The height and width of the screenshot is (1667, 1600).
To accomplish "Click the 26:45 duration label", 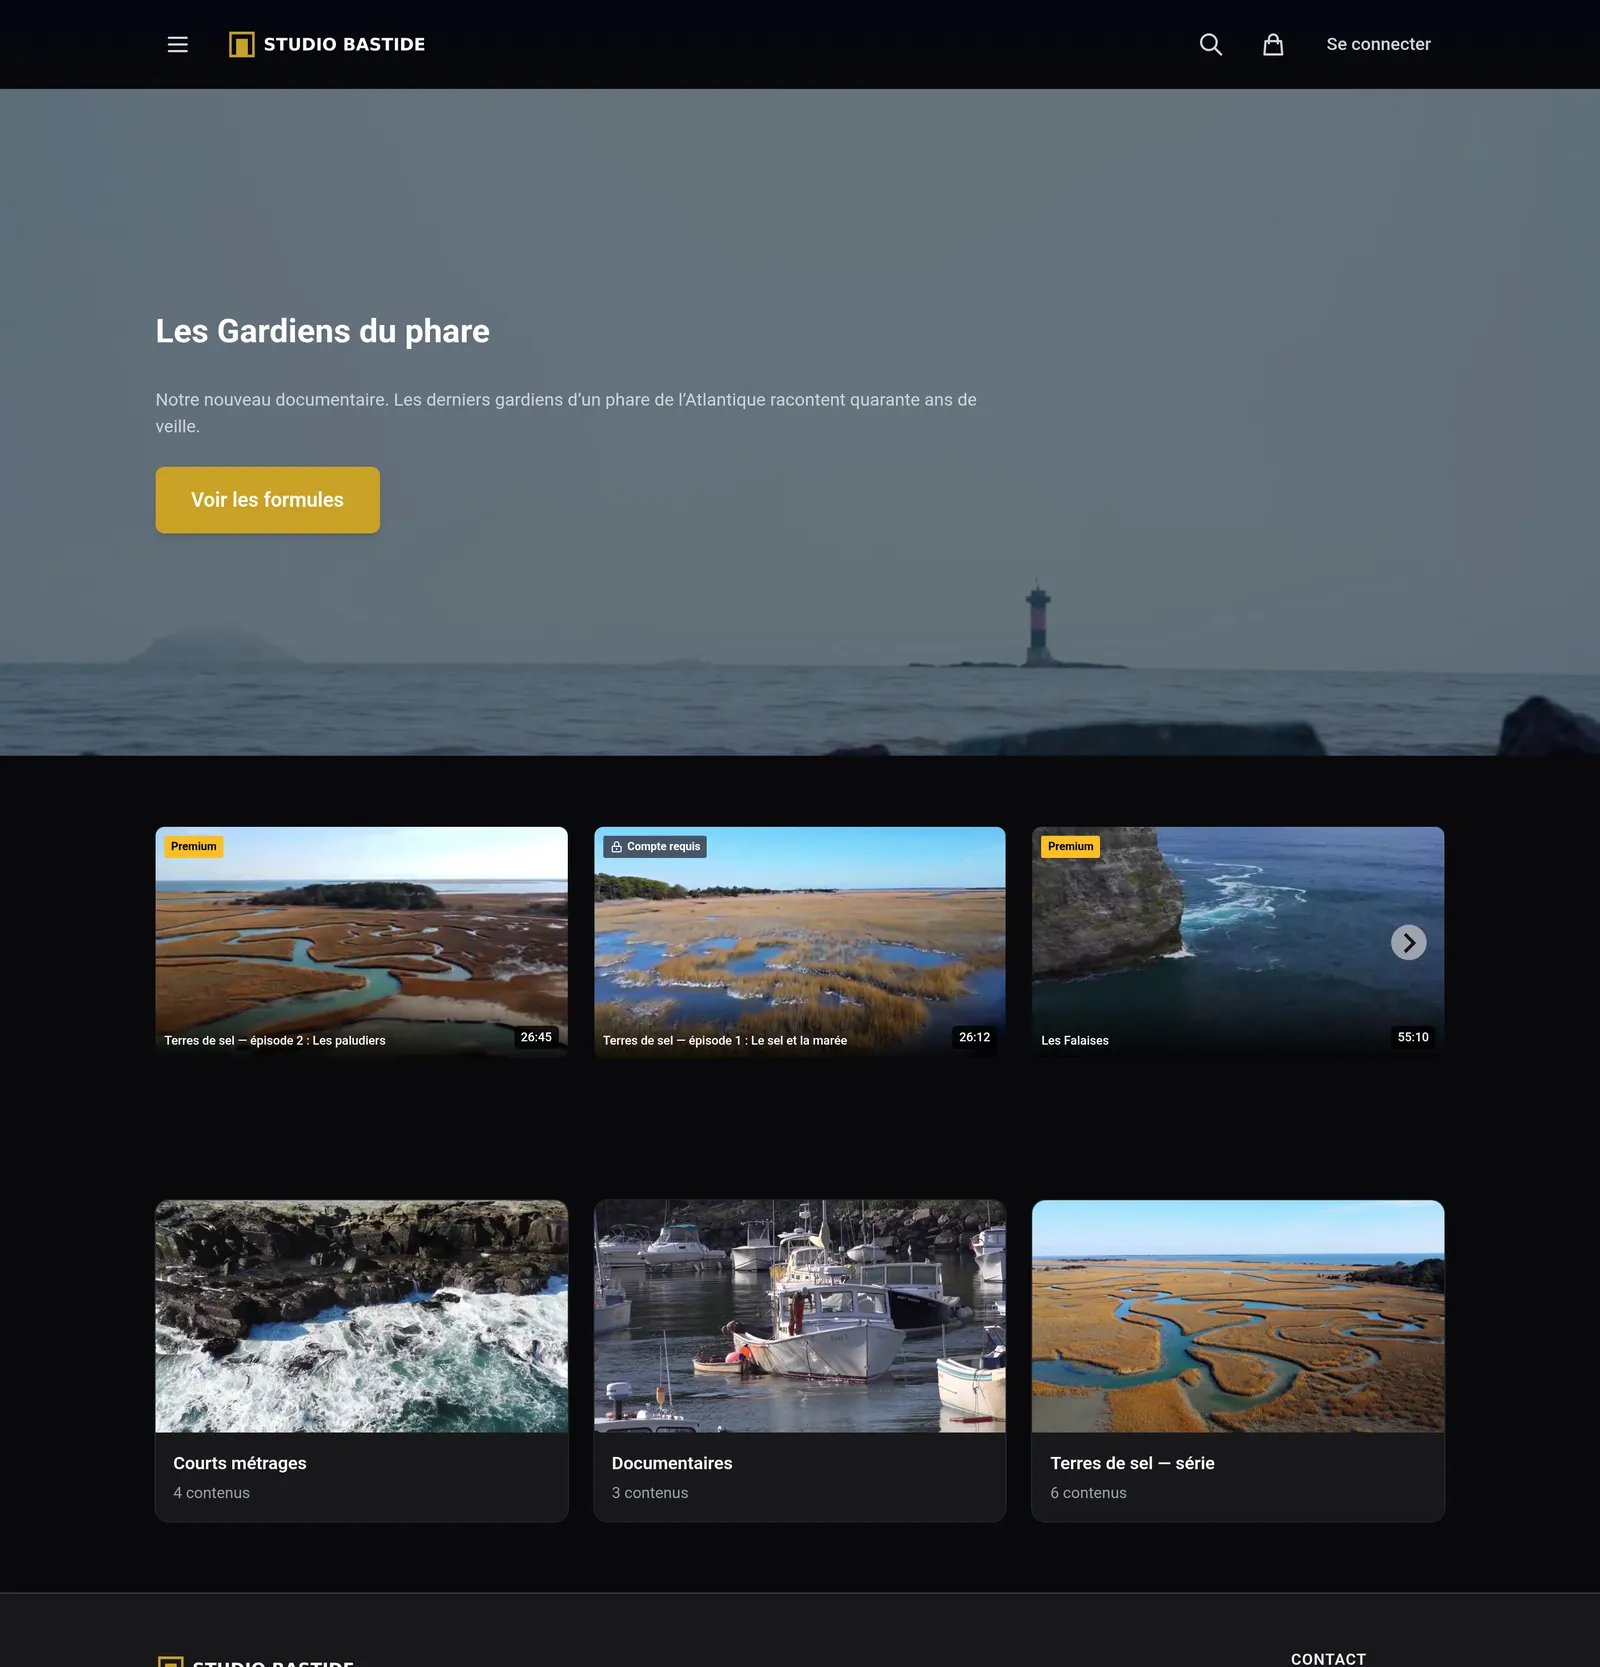I will 536,1037.
